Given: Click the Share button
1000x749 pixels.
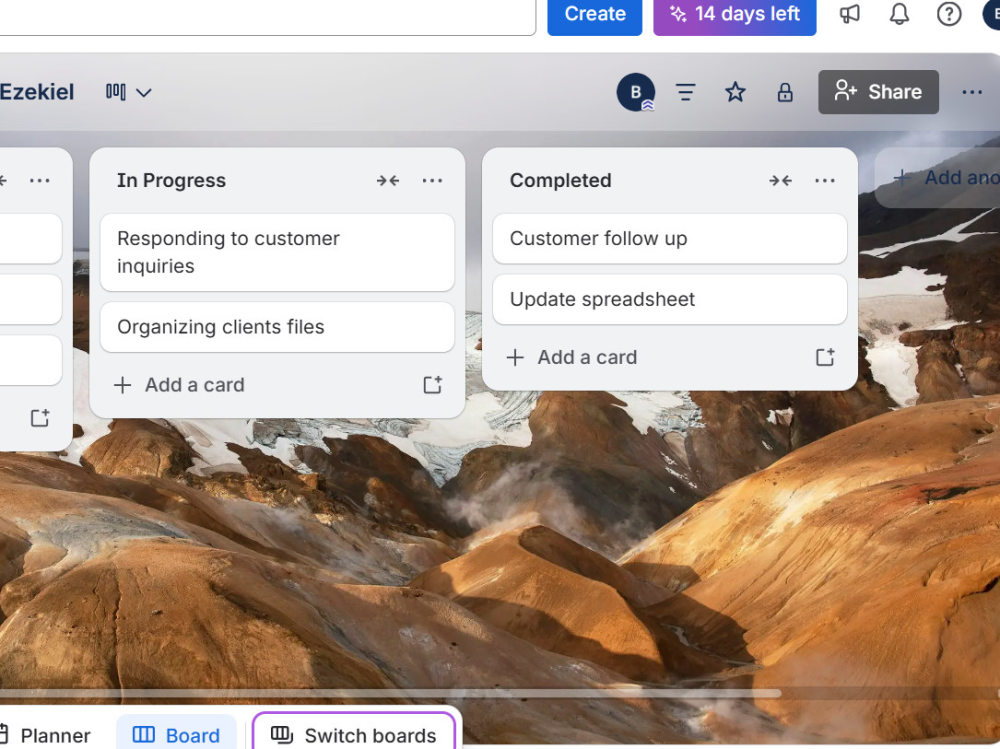Looking at the screenshot, I should 878,92.
